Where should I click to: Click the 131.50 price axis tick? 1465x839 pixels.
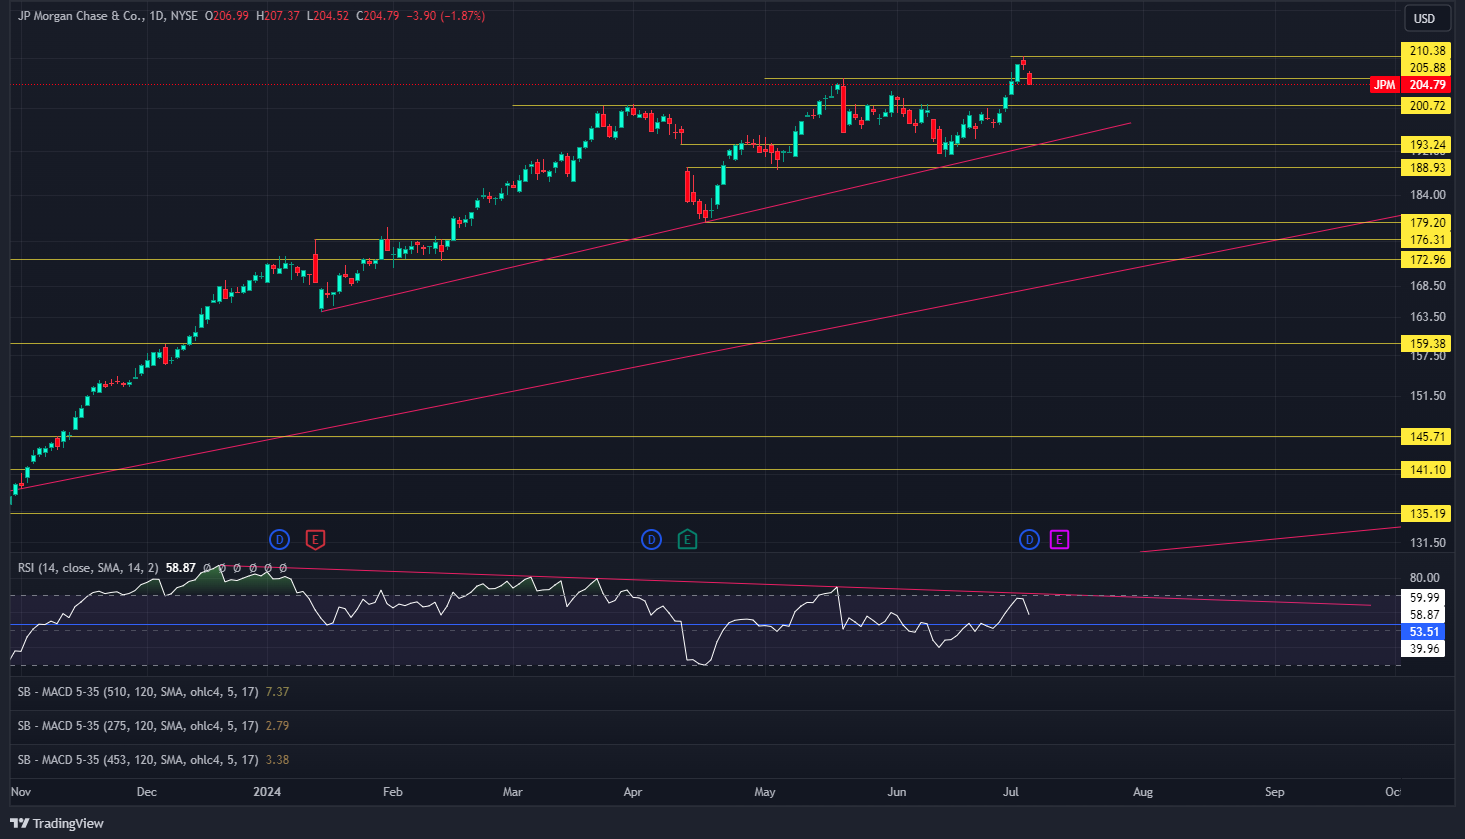click(1427, 543)
